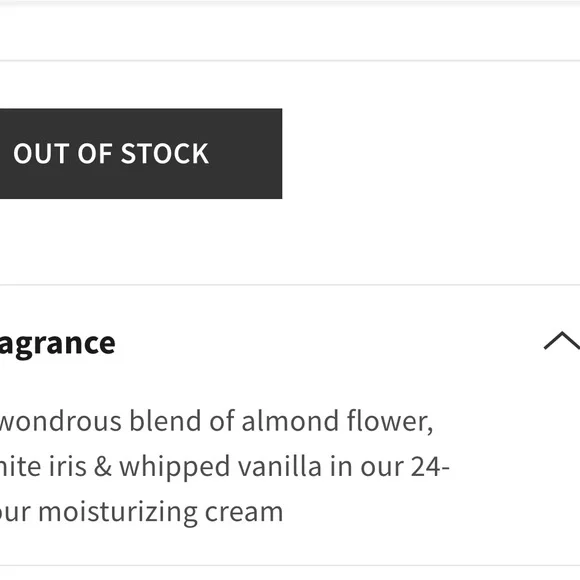This screenshot has height=580, width=580.
Task: Click the word "moisturizing" in the description
Action: tap(118, 513)
